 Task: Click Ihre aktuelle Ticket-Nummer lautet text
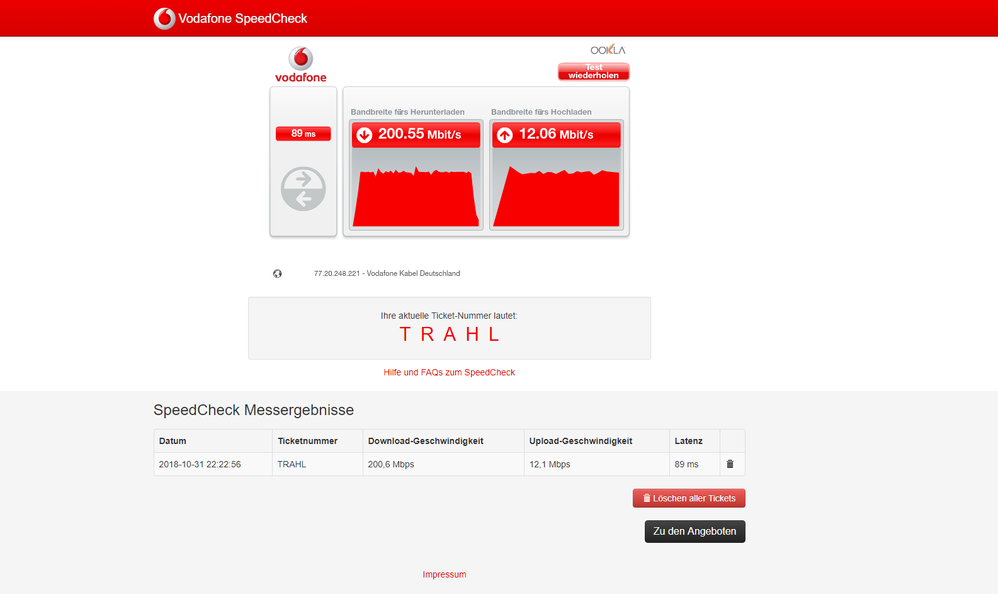[449, 316]
